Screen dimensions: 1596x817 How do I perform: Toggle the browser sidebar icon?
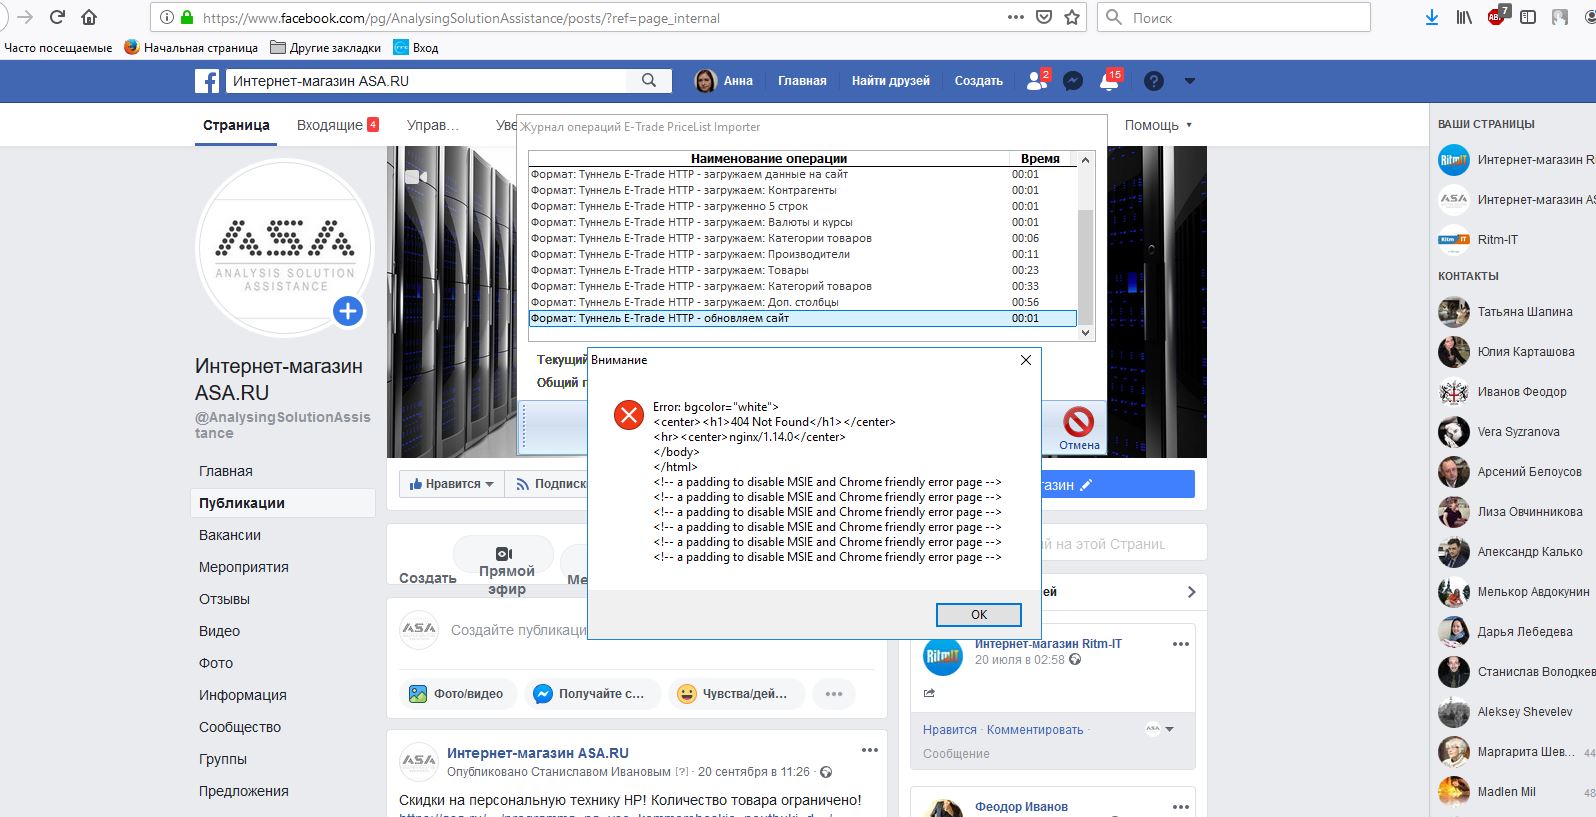1528,17
